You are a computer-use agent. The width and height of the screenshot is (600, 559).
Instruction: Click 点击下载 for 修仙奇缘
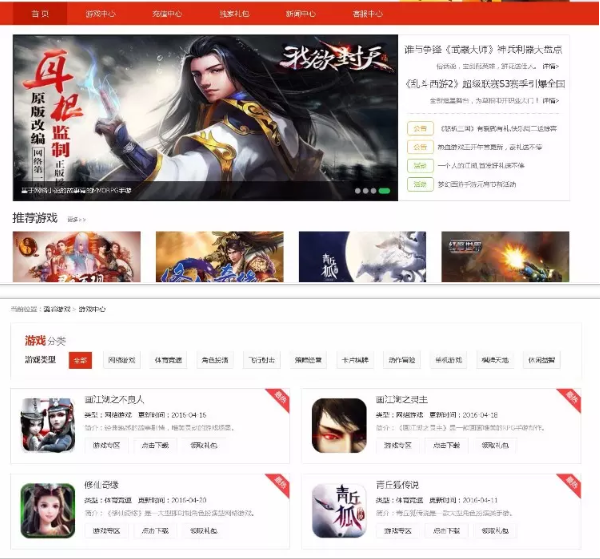[x=155, y=531]
